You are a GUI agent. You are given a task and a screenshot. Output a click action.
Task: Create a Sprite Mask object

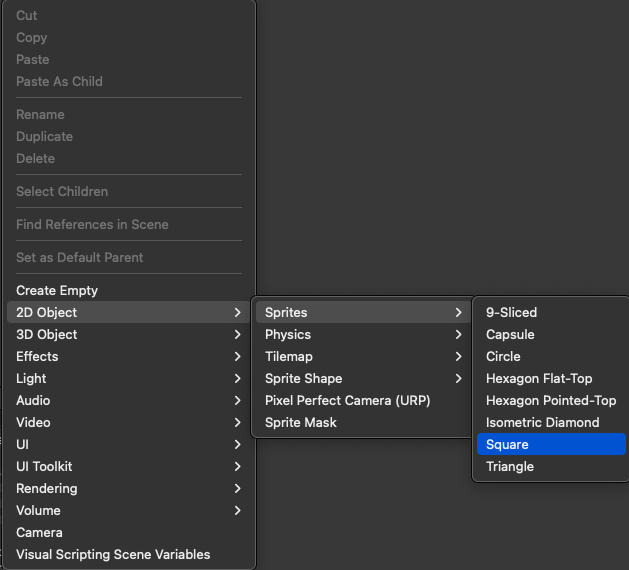363,422
